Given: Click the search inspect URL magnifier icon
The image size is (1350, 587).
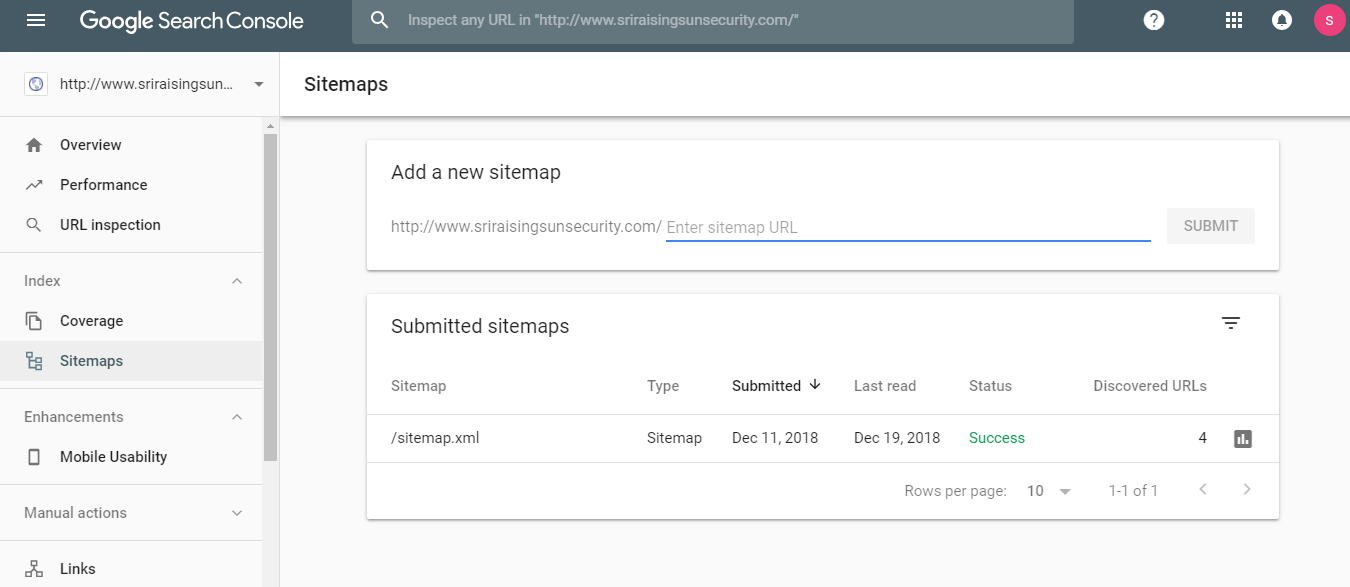Looking at the screenshot, I should point(378,19).
